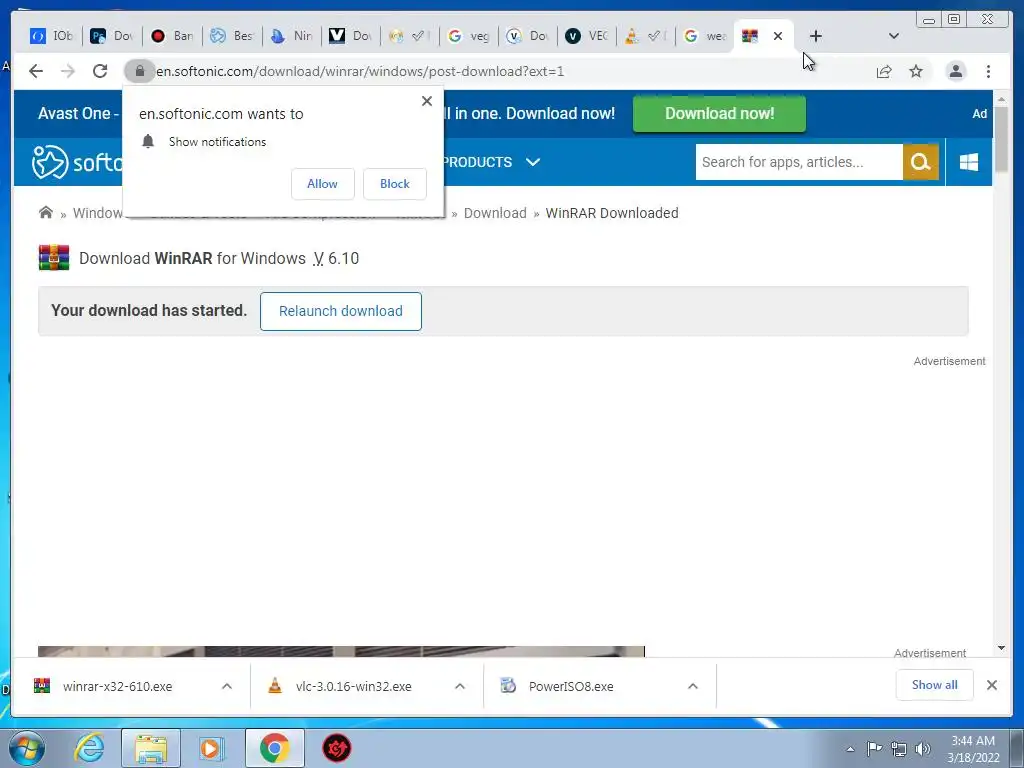Close the active WinRAR tab
This screenshot has height=768, width=1024.
778,36
